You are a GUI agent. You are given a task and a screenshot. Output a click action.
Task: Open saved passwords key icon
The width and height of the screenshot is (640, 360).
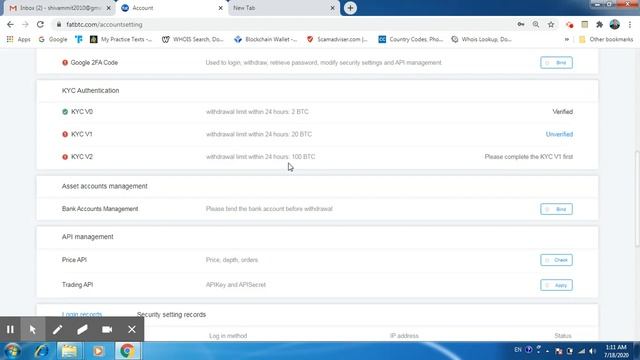click(521, 24)
